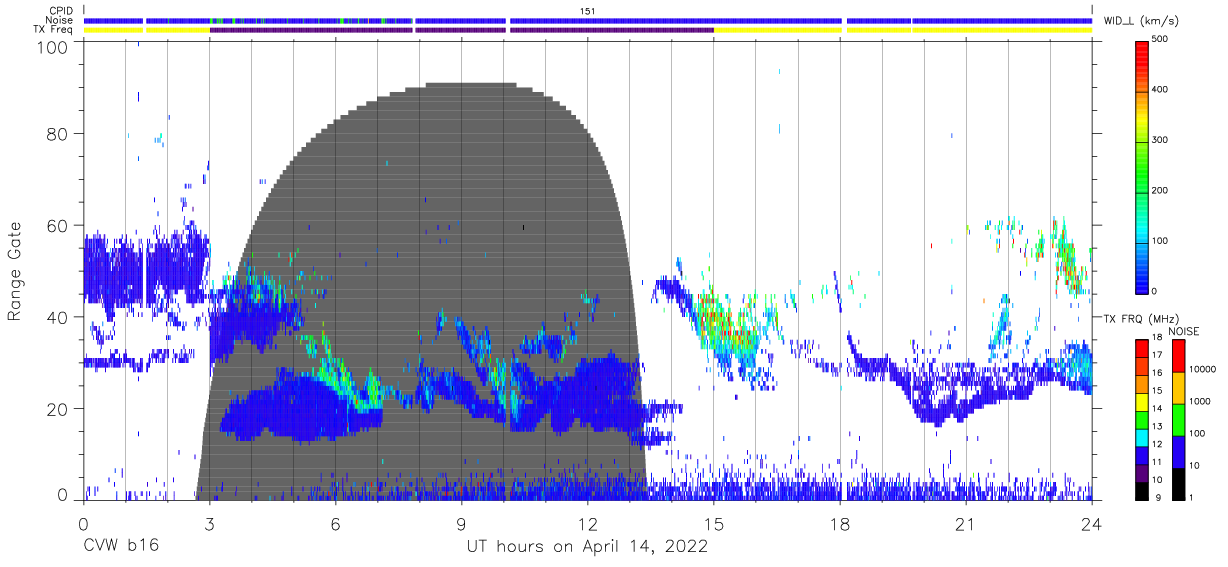Click the '300' label on the WID scale
The image size is (1228, 567).
click(x=1160, y=140)
